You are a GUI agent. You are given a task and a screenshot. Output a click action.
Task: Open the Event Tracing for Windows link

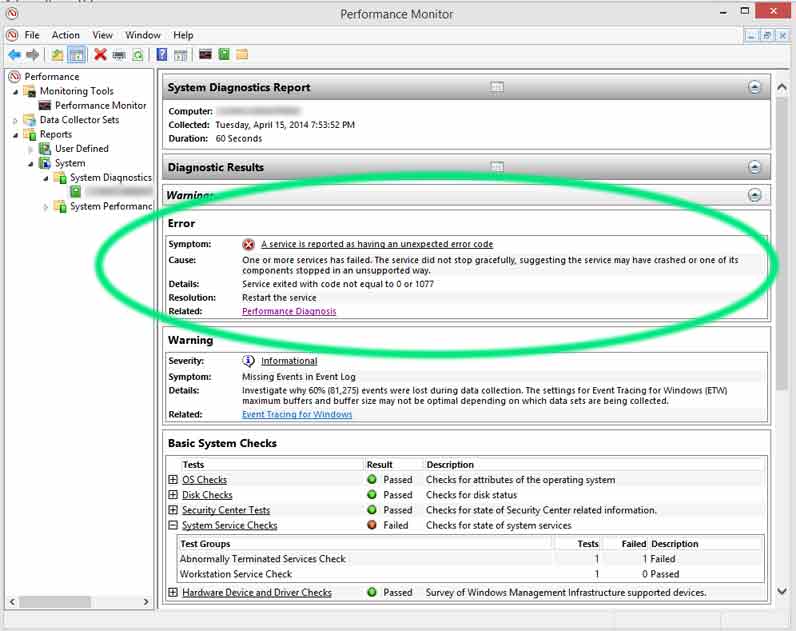[x=297, y=414]
